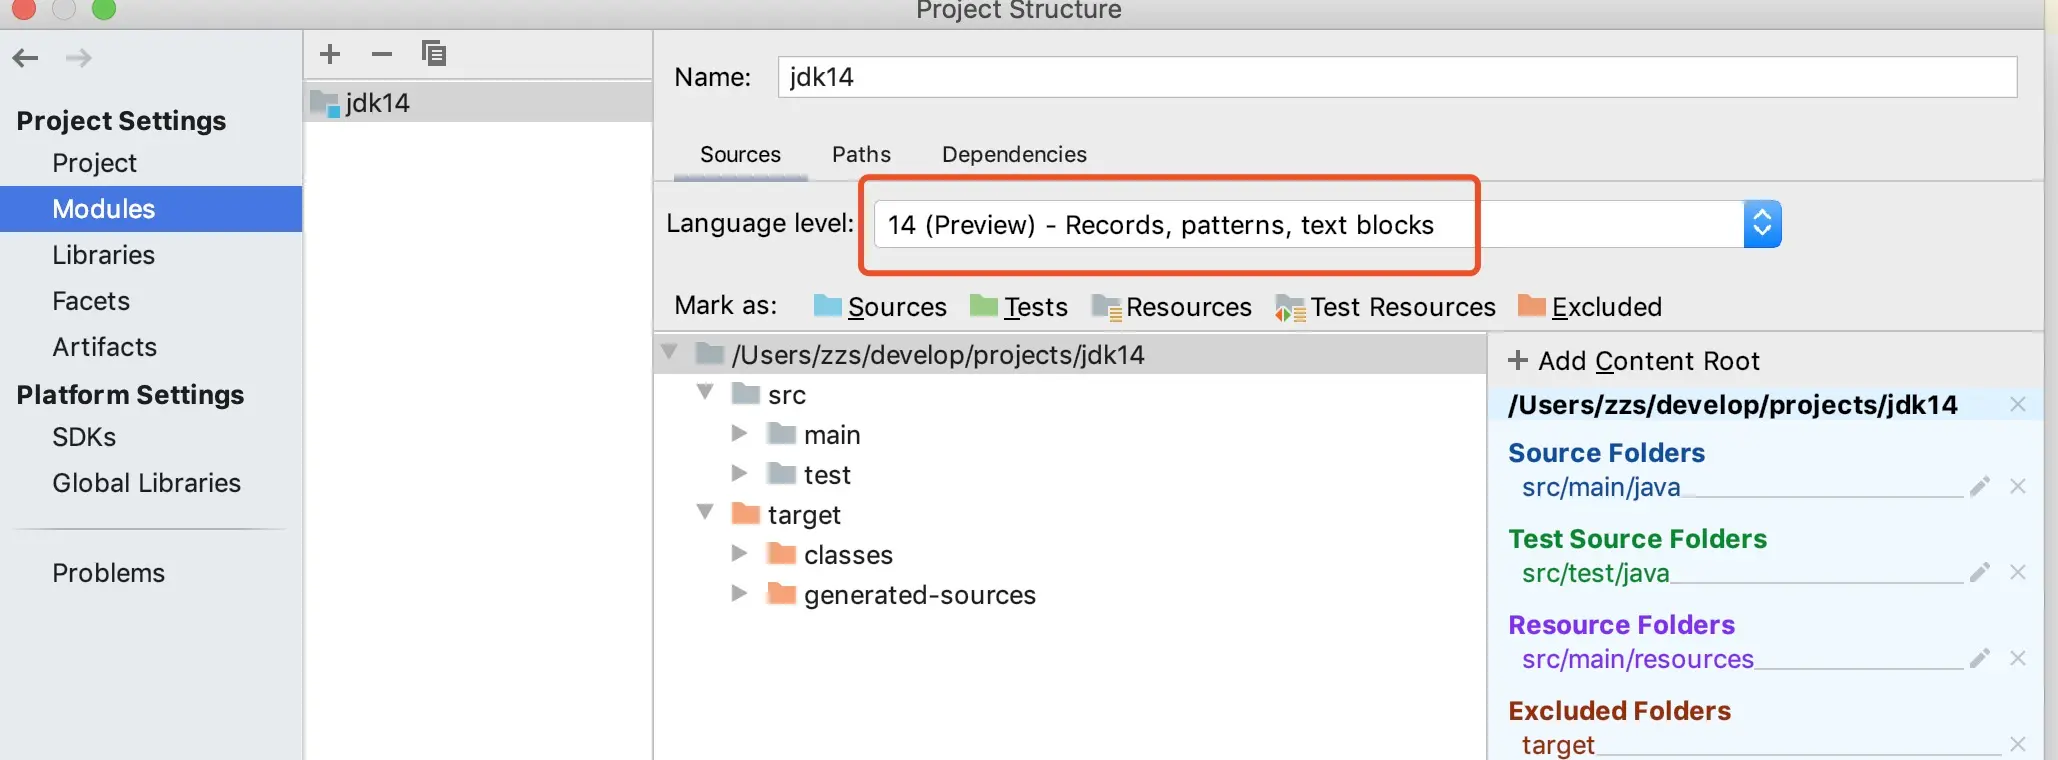
Task: Mark folder as Test Resources
Action: (x=1386, y=307)
